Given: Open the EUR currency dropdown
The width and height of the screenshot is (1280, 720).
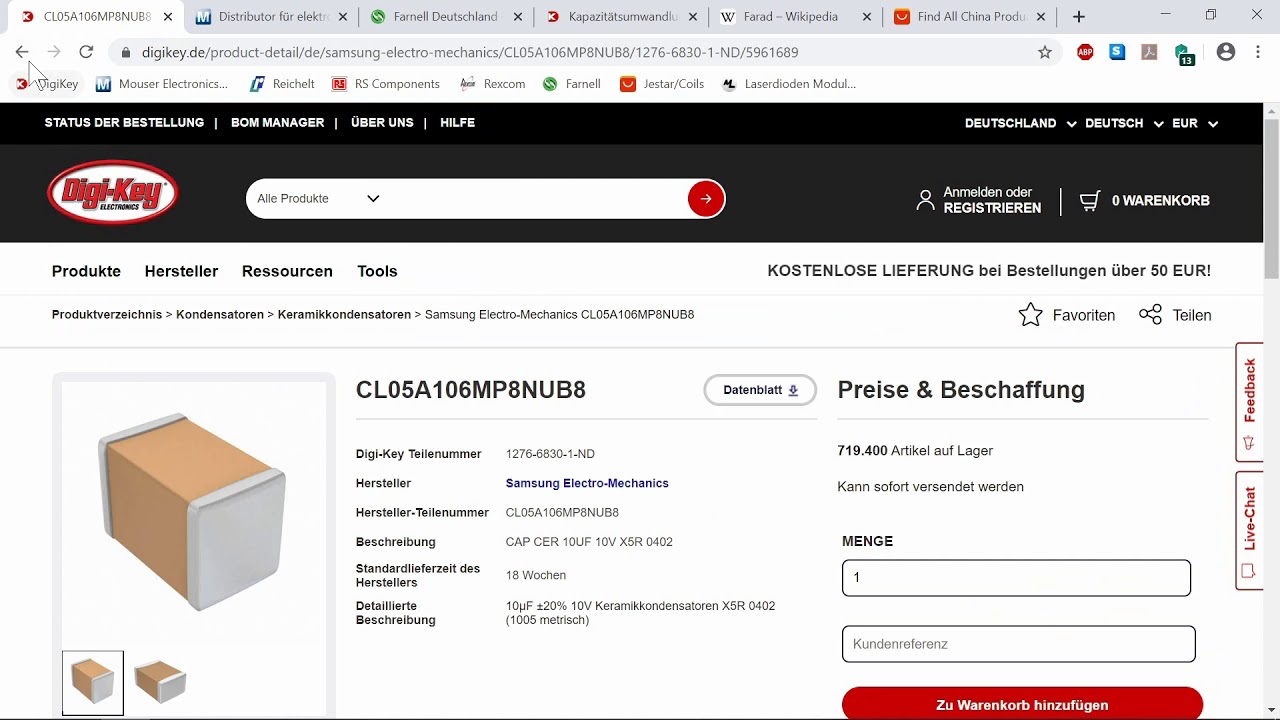Looking at the screenshot, I should [1195, 123].
